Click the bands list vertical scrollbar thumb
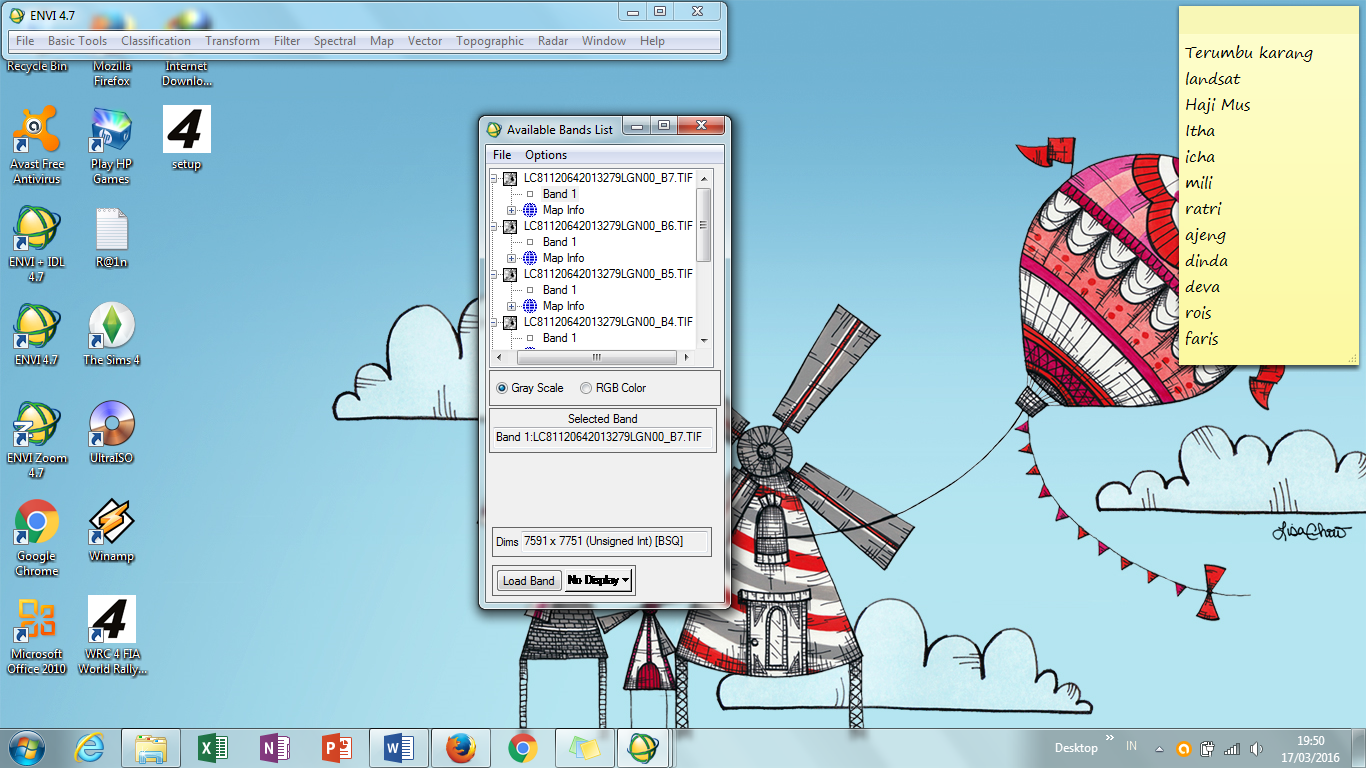Image resolution: width=1366 pixels, height=768 pixels. (704, 225)
